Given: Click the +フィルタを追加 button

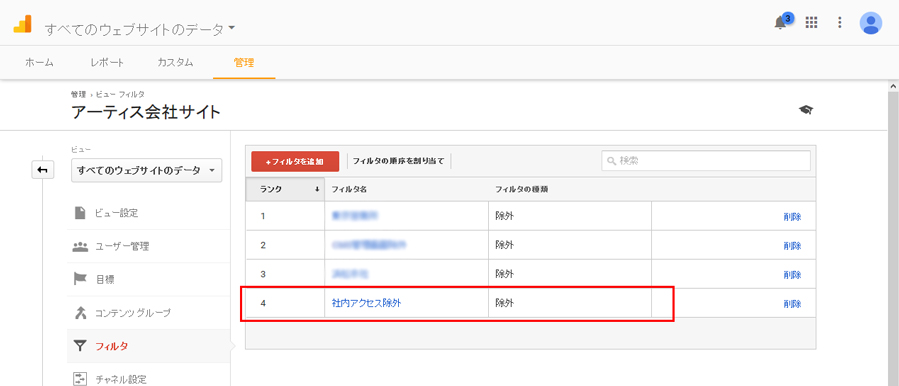Looking at the screenshot, I should coord(295,162).
